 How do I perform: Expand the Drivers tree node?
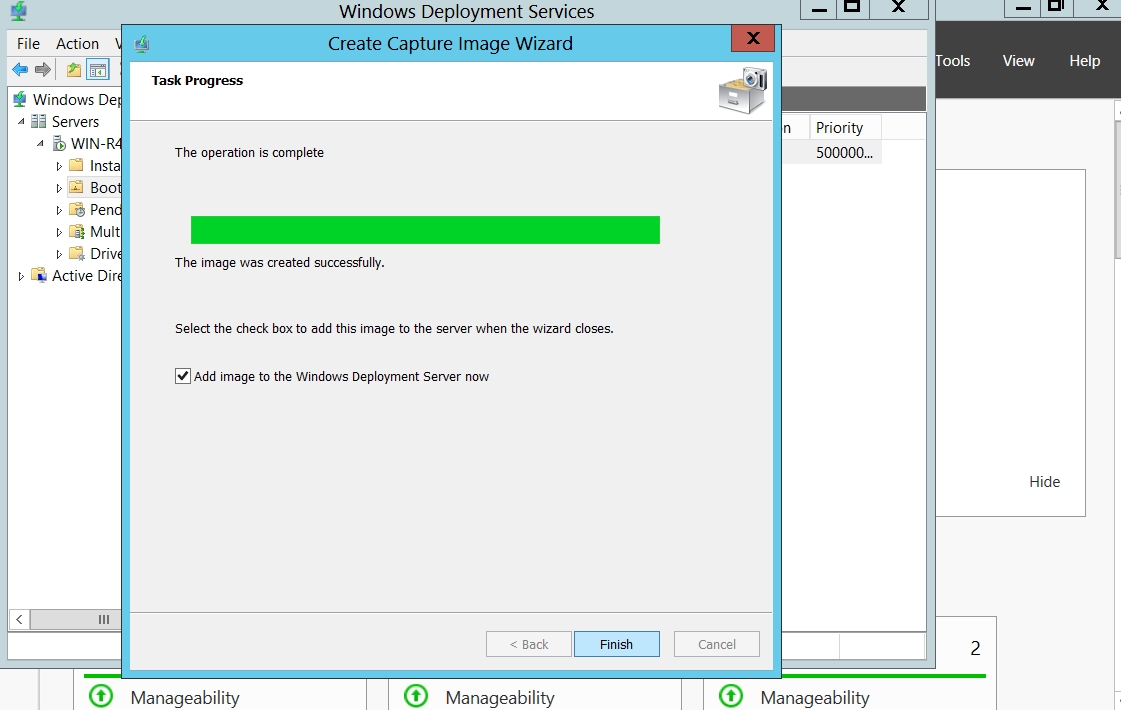click(x=59, y=254)
